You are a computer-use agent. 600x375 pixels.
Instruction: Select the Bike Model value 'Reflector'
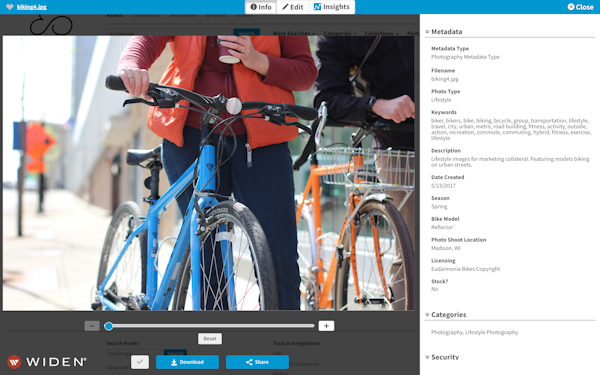pos(442,227)
